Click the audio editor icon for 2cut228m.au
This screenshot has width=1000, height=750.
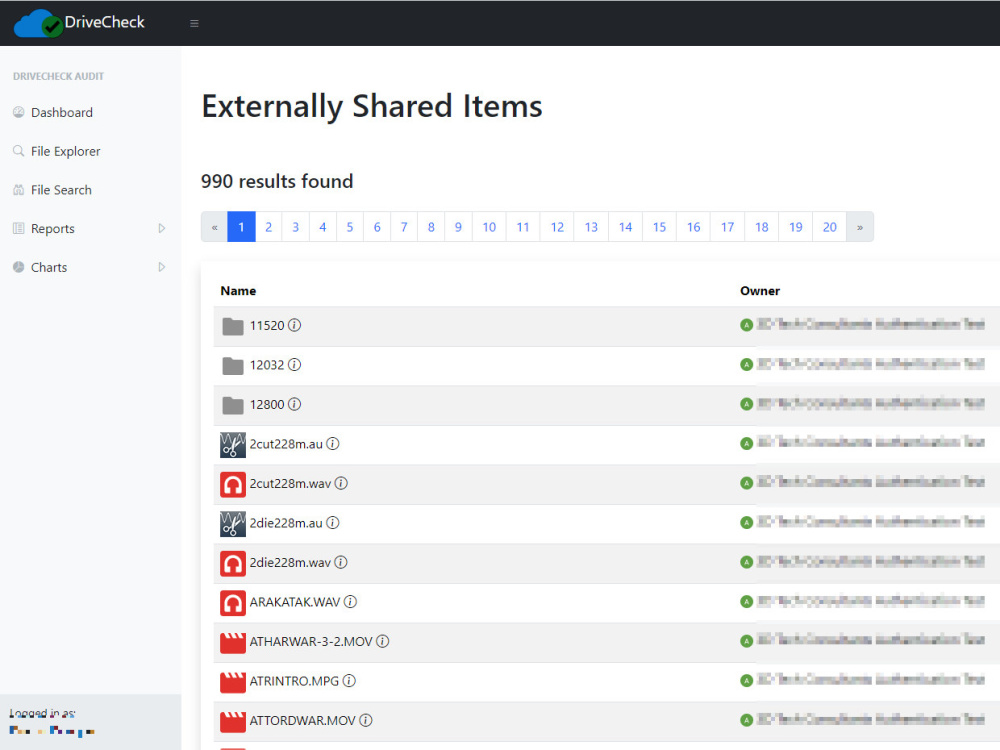click(233, 445)
